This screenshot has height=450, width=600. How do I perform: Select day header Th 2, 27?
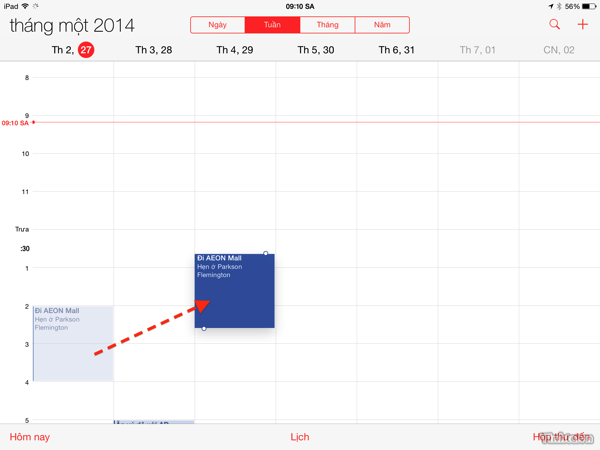pos(73,50)
